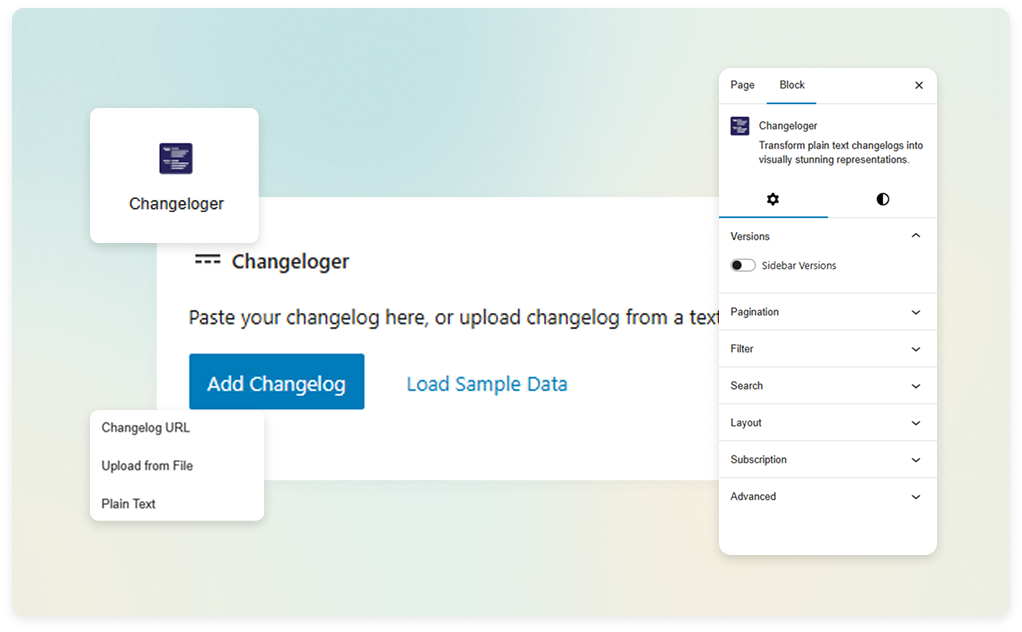Viewport: 1022px width, 632px height.
Task: Enable the Sidebar Versions toggle
Action: 742,264
